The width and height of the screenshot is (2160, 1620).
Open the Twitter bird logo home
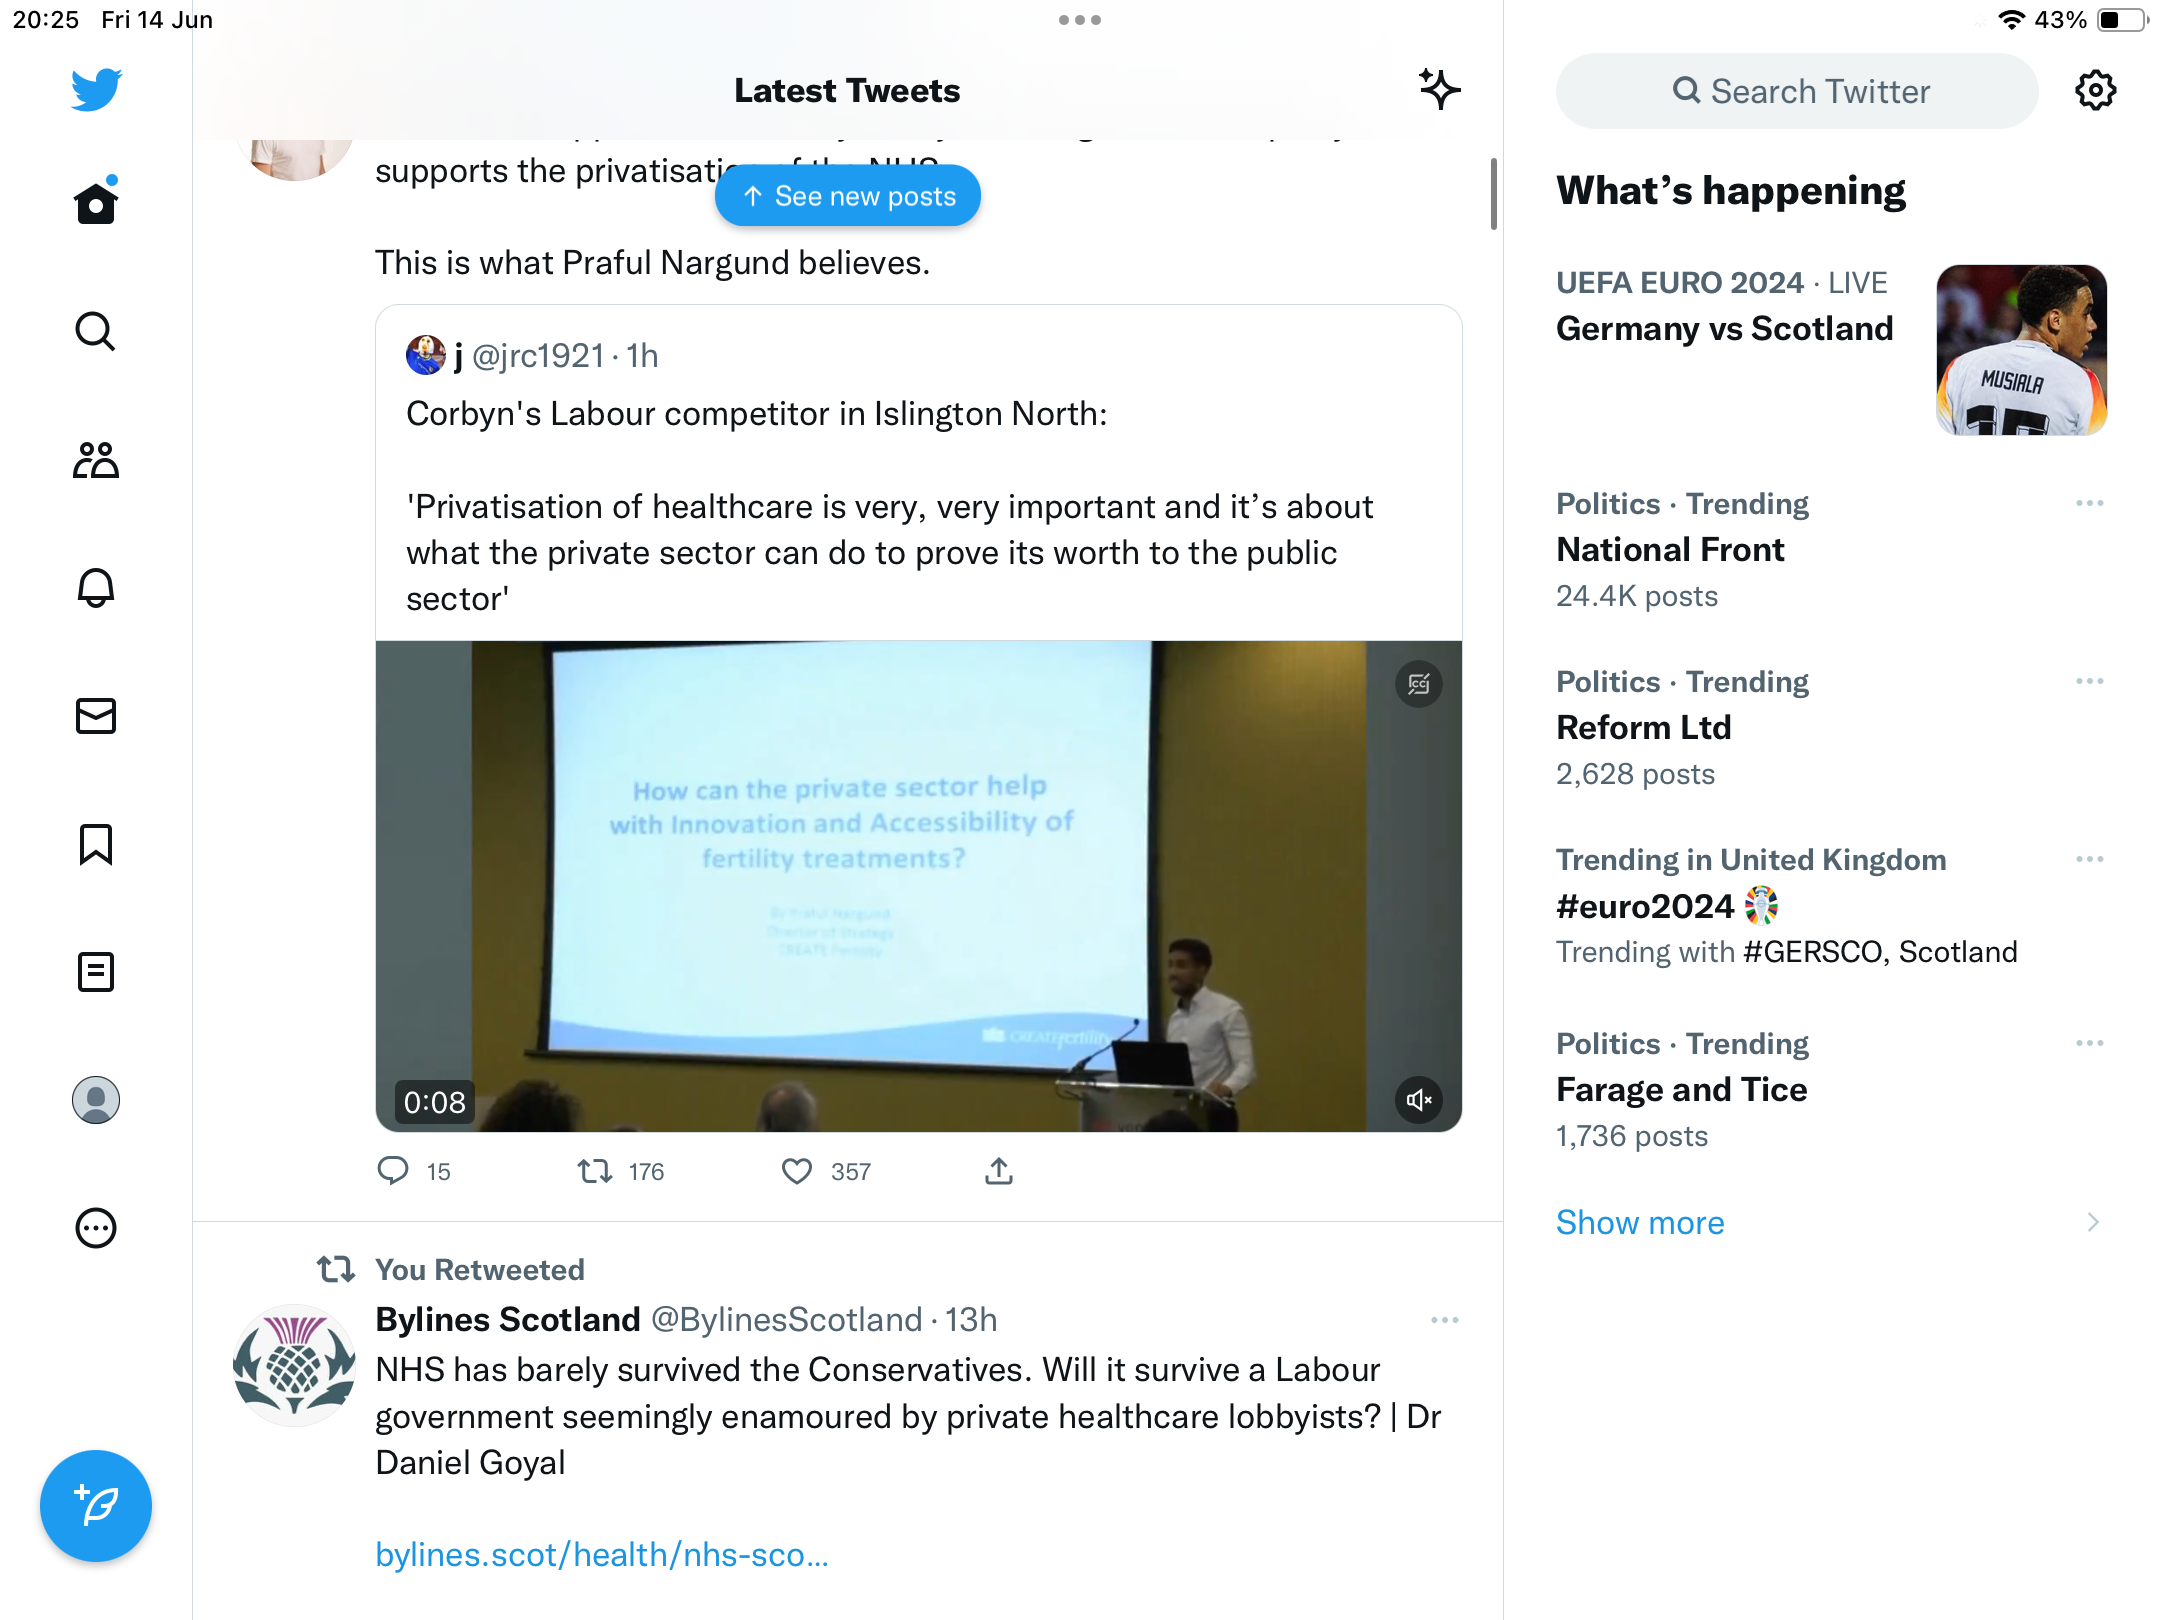96,90
